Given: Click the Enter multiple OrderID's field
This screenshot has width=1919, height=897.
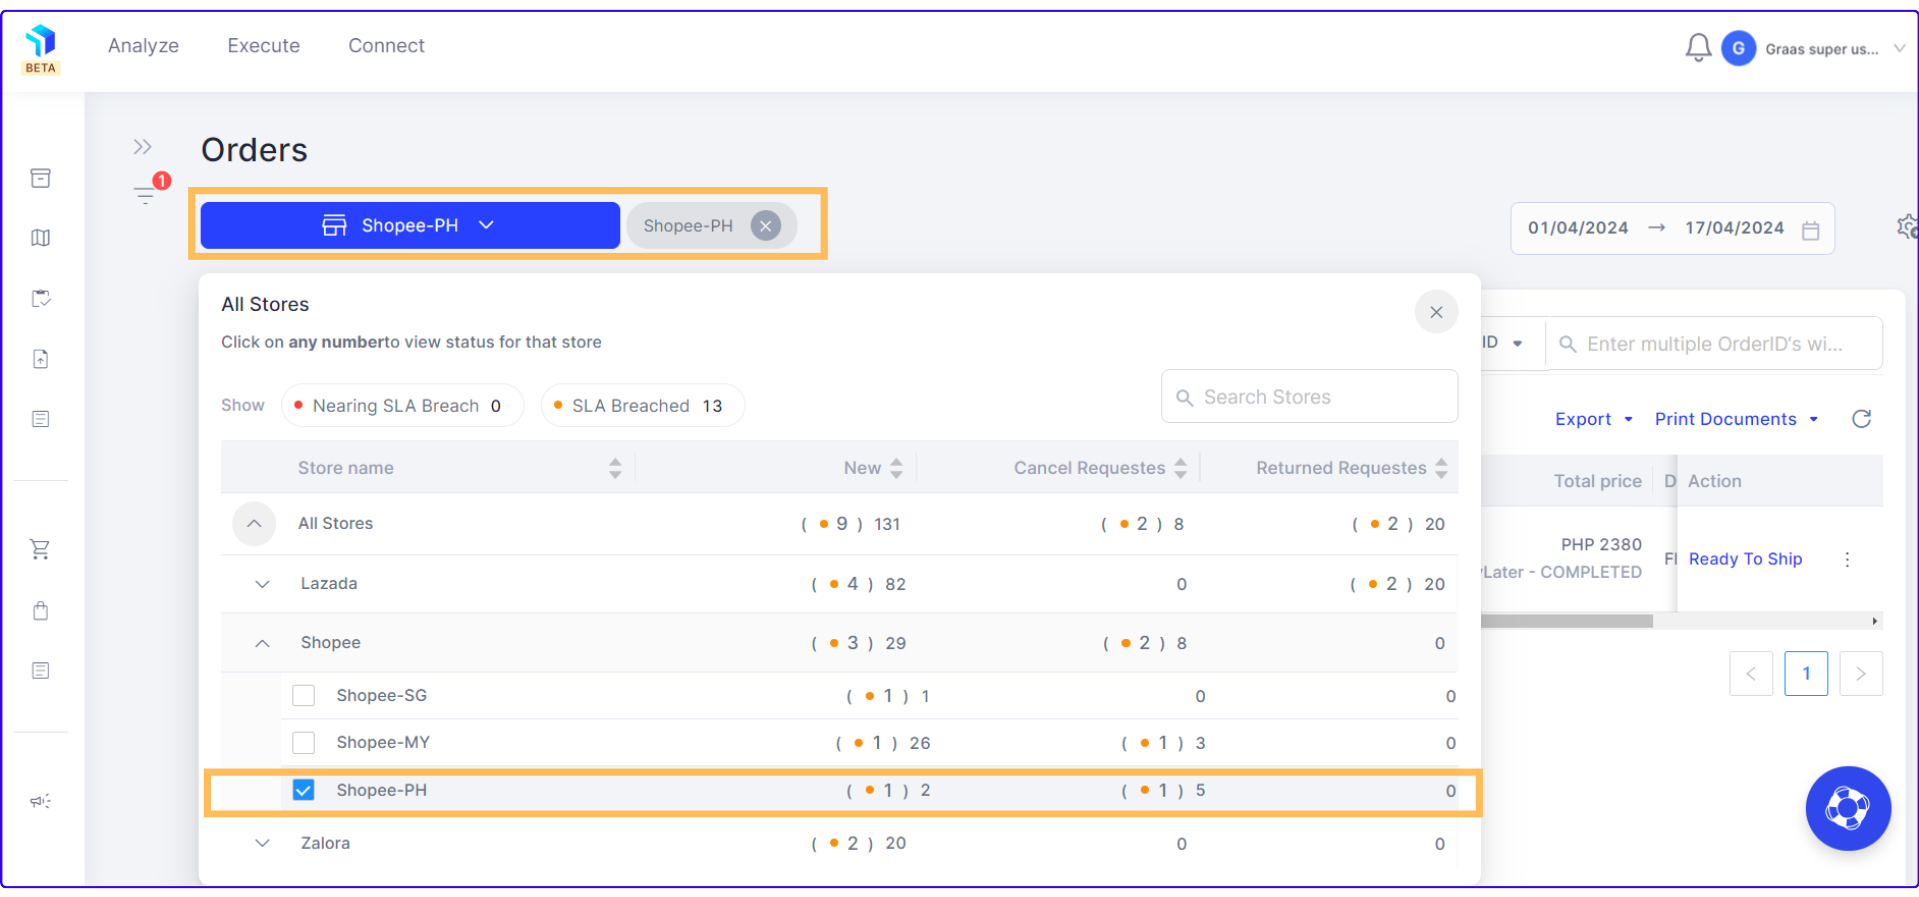Looking at the screenshot, I should coord(1714,344).
